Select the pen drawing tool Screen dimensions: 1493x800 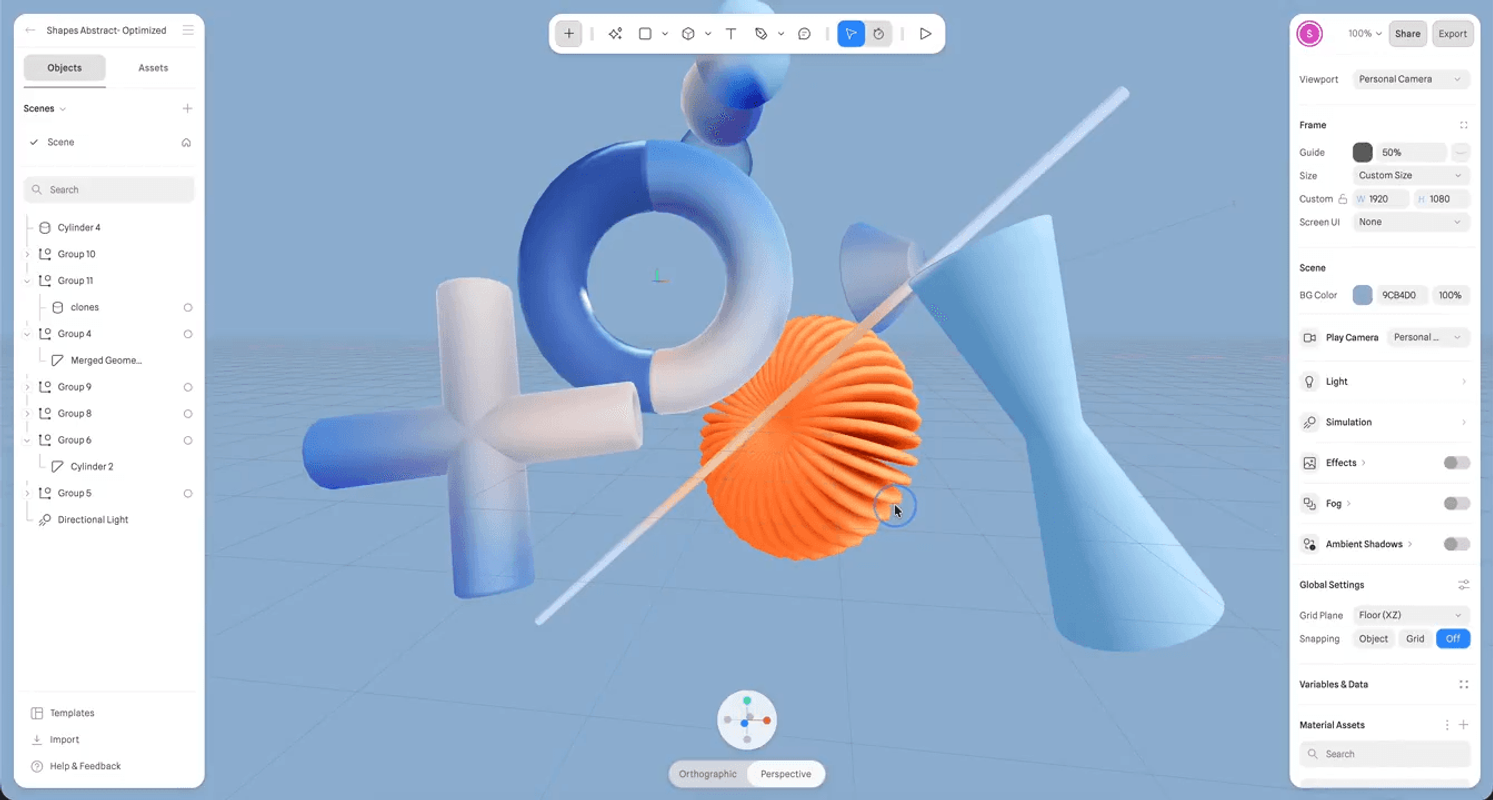(761, 34)
